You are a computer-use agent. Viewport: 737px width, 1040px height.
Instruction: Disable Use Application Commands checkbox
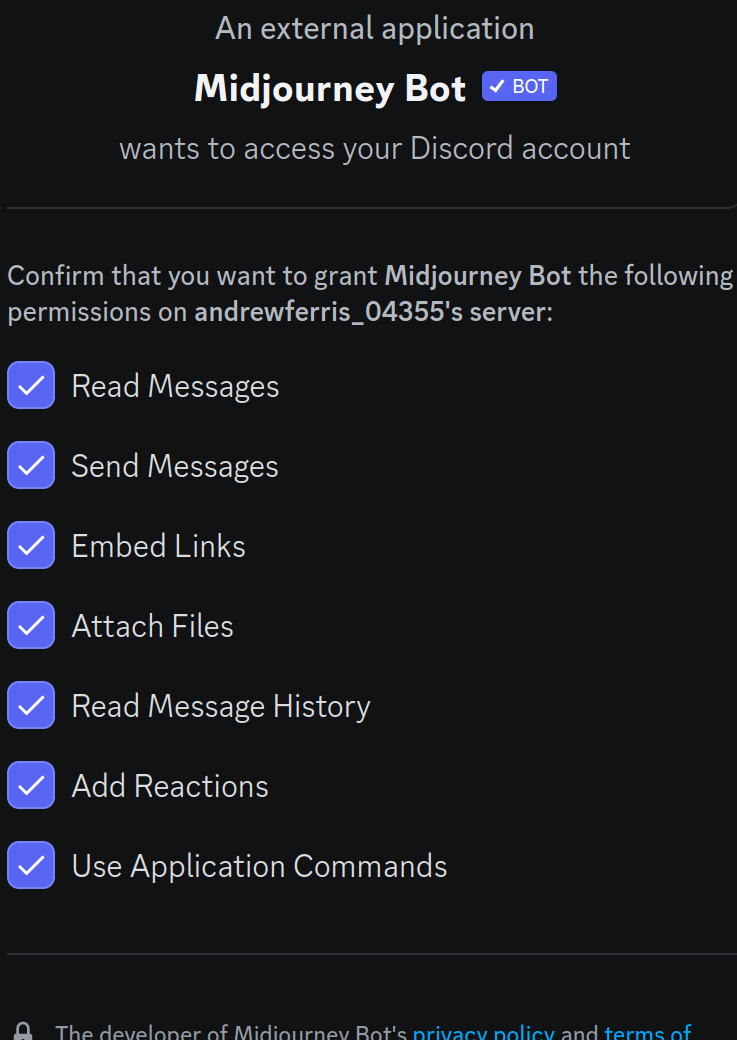[x=31, y=865]
